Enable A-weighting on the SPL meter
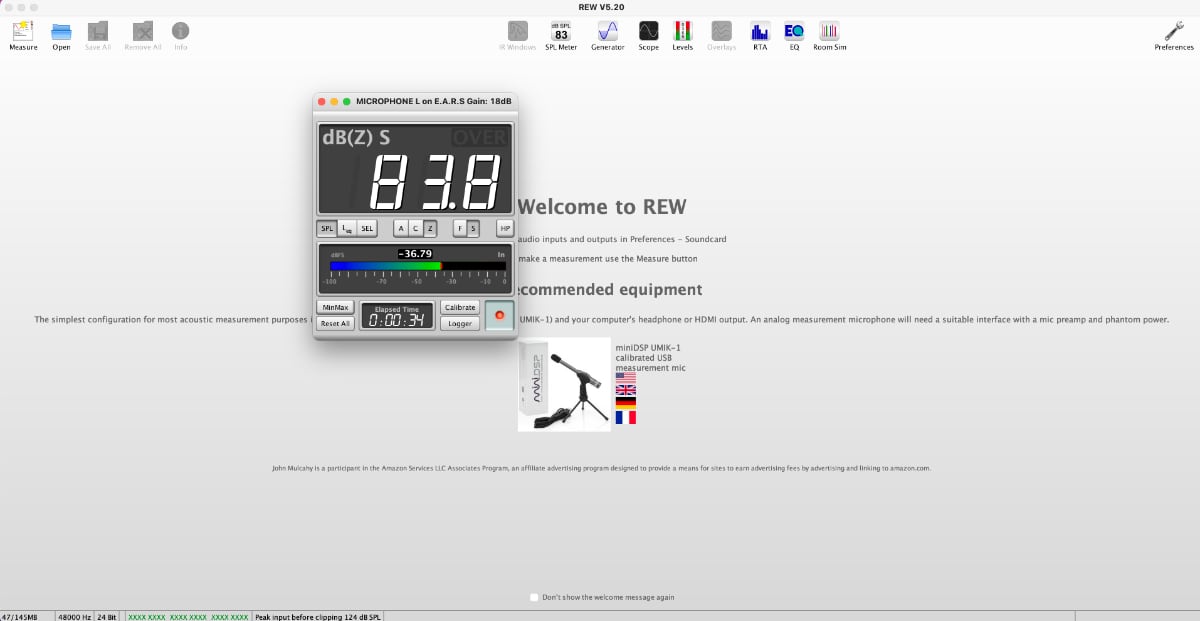The height and width of the screenshot is (621, 1200). coord(403,228)
